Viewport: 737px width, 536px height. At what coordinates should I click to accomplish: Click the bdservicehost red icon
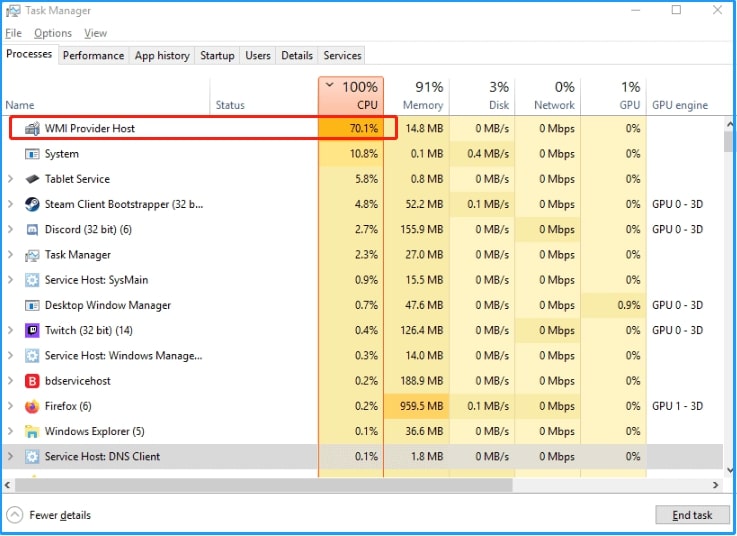pos(31,381)
